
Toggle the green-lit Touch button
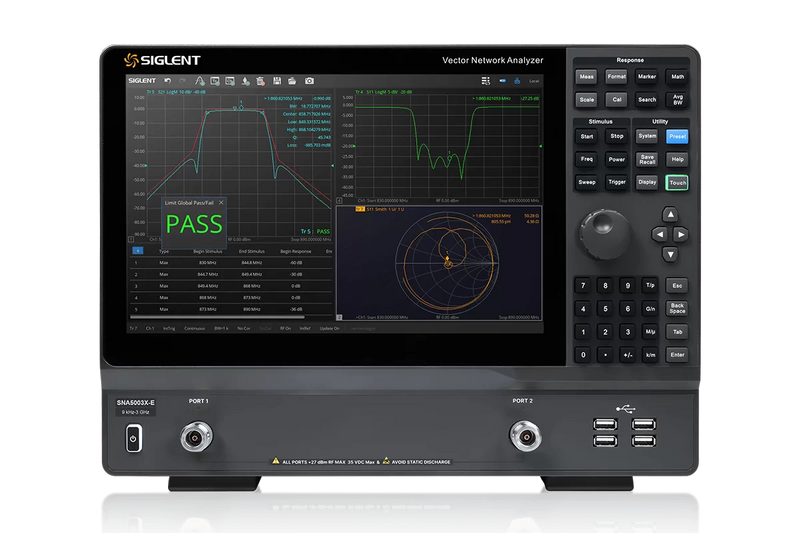point(677,183)
